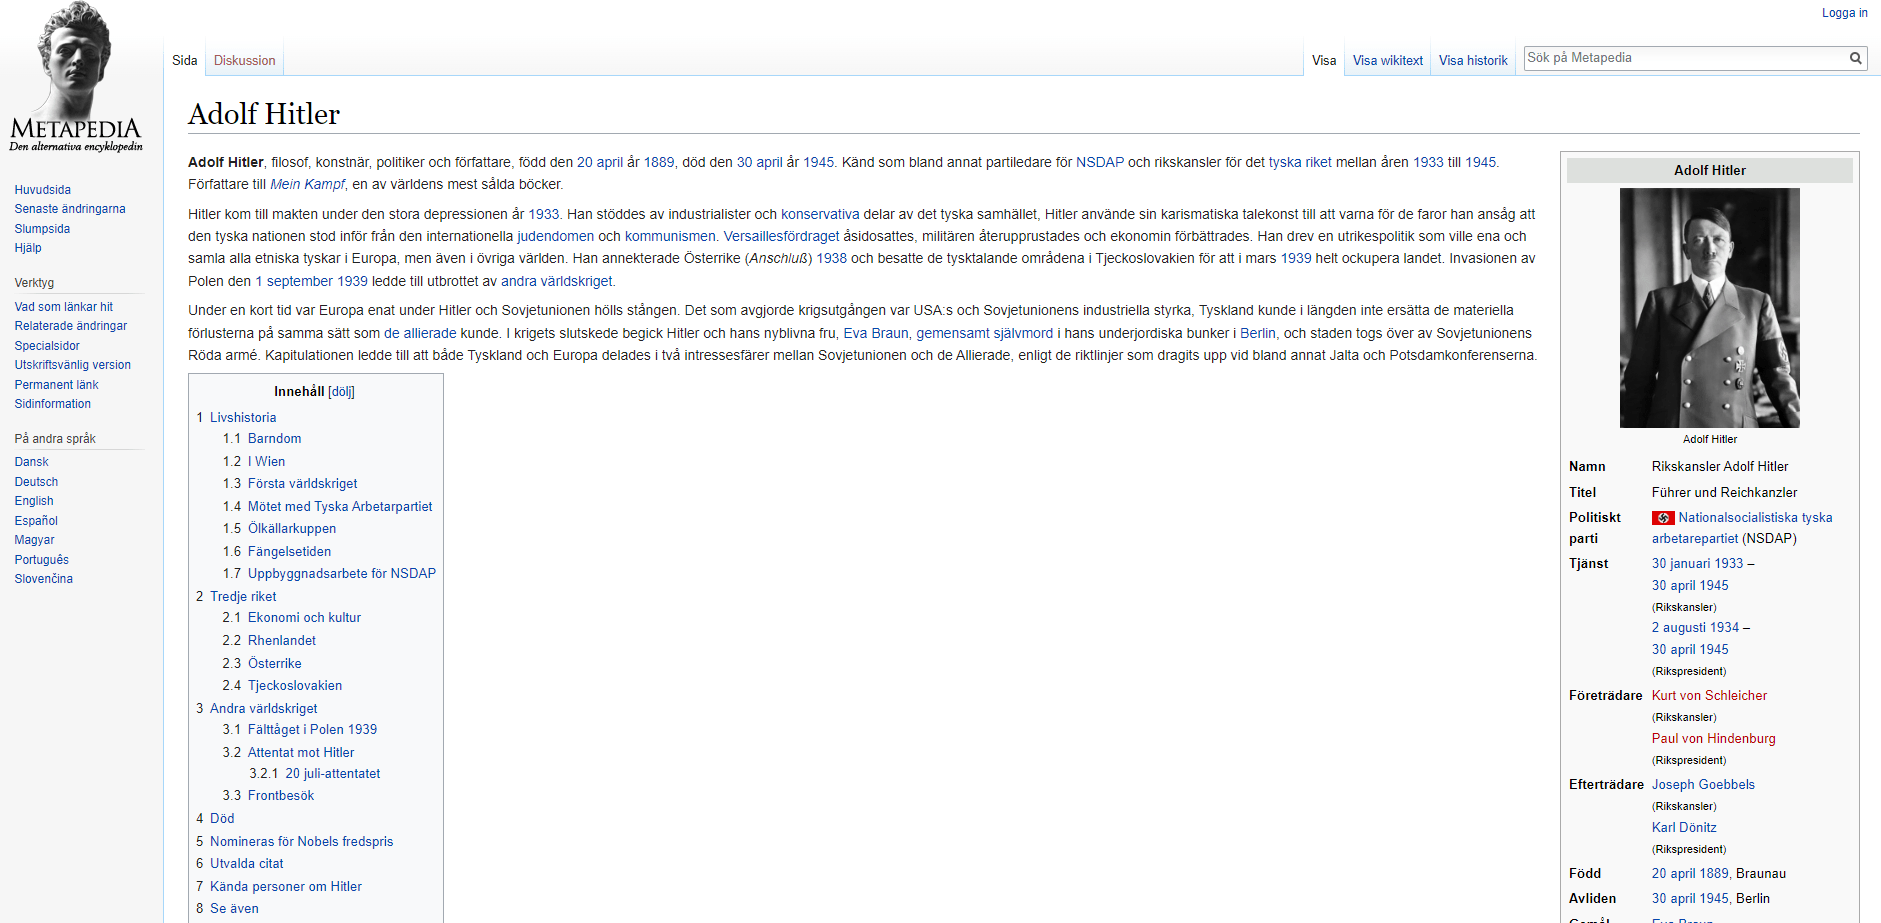Open Senaste ändringarna in the sidebar
1881x923 pixels.
[70, 209]
